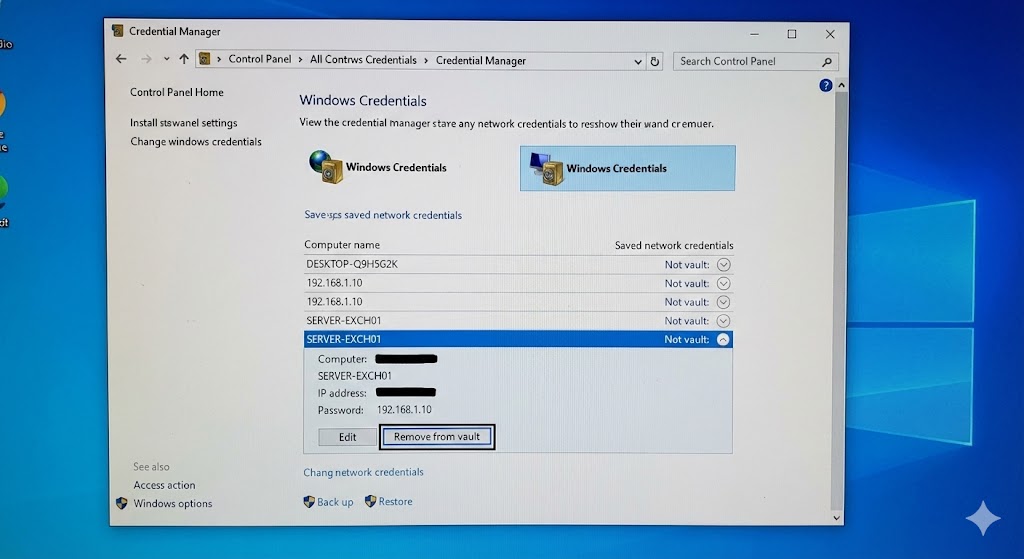Viewport: 1024px width, 559px height.
Task: Click the shield icon beside Restore
Action: [x=370, y=501]
